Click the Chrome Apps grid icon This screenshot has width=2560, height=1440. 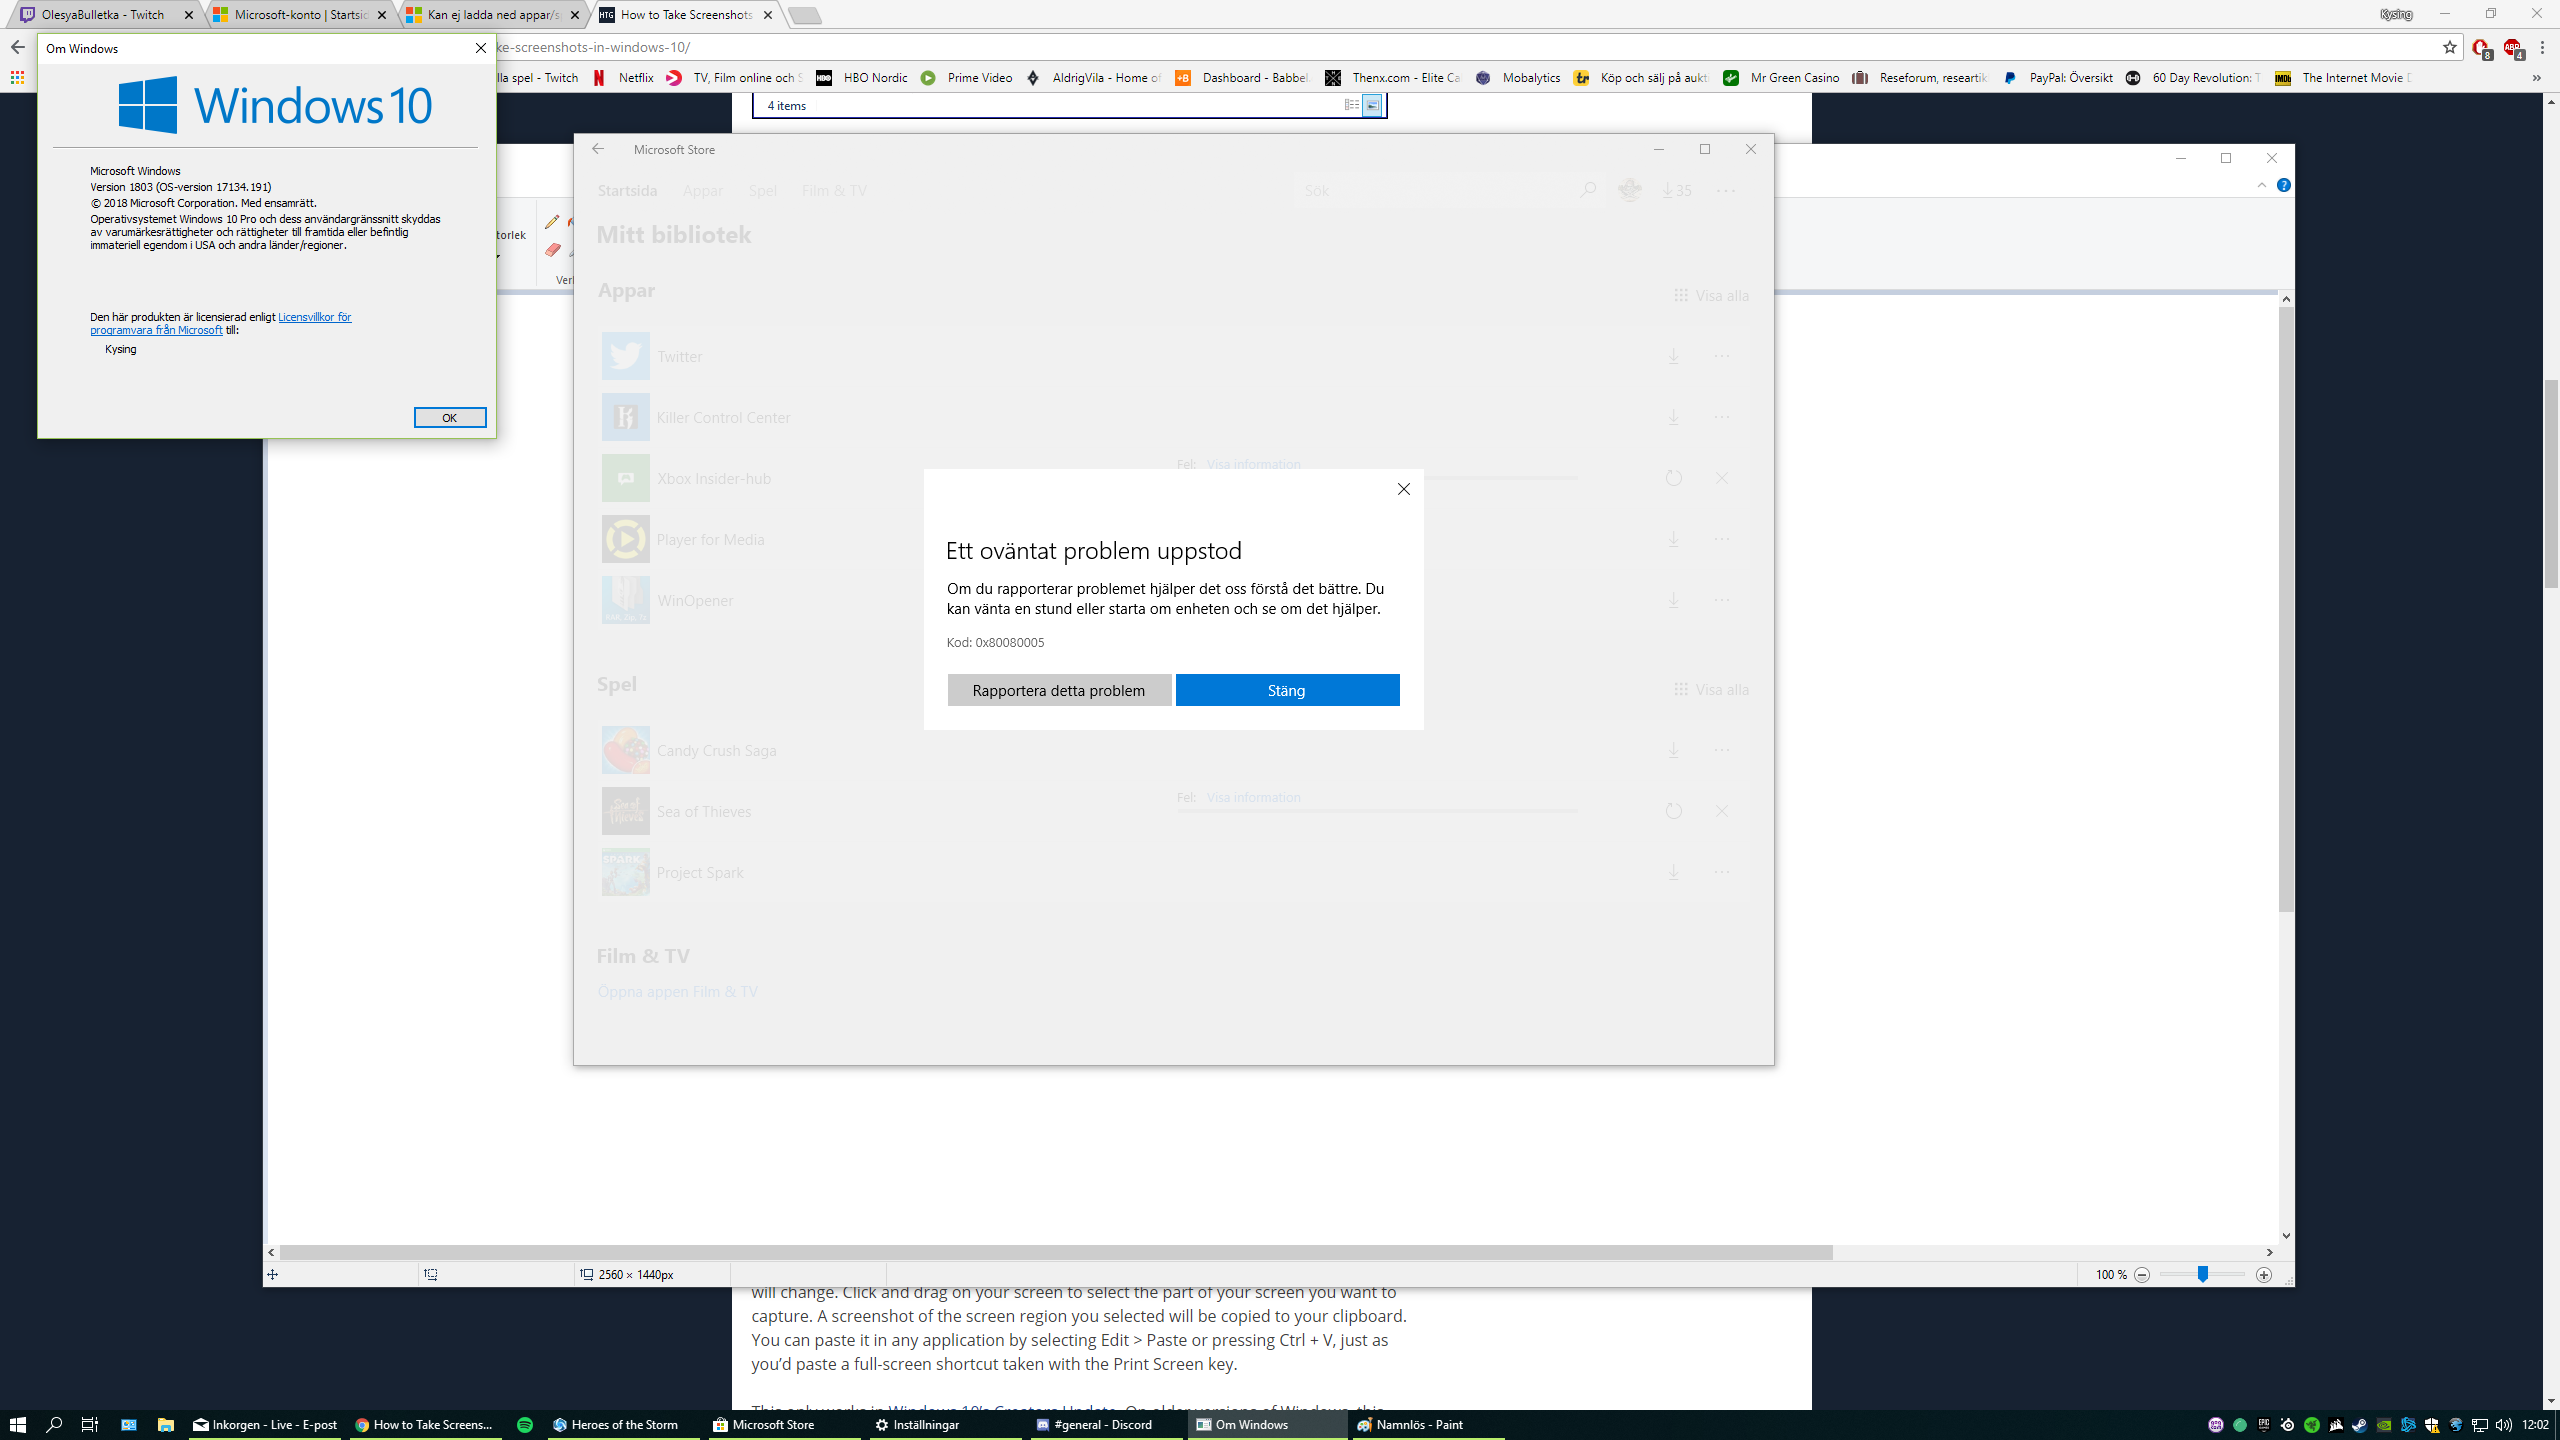tap(17, 78)
